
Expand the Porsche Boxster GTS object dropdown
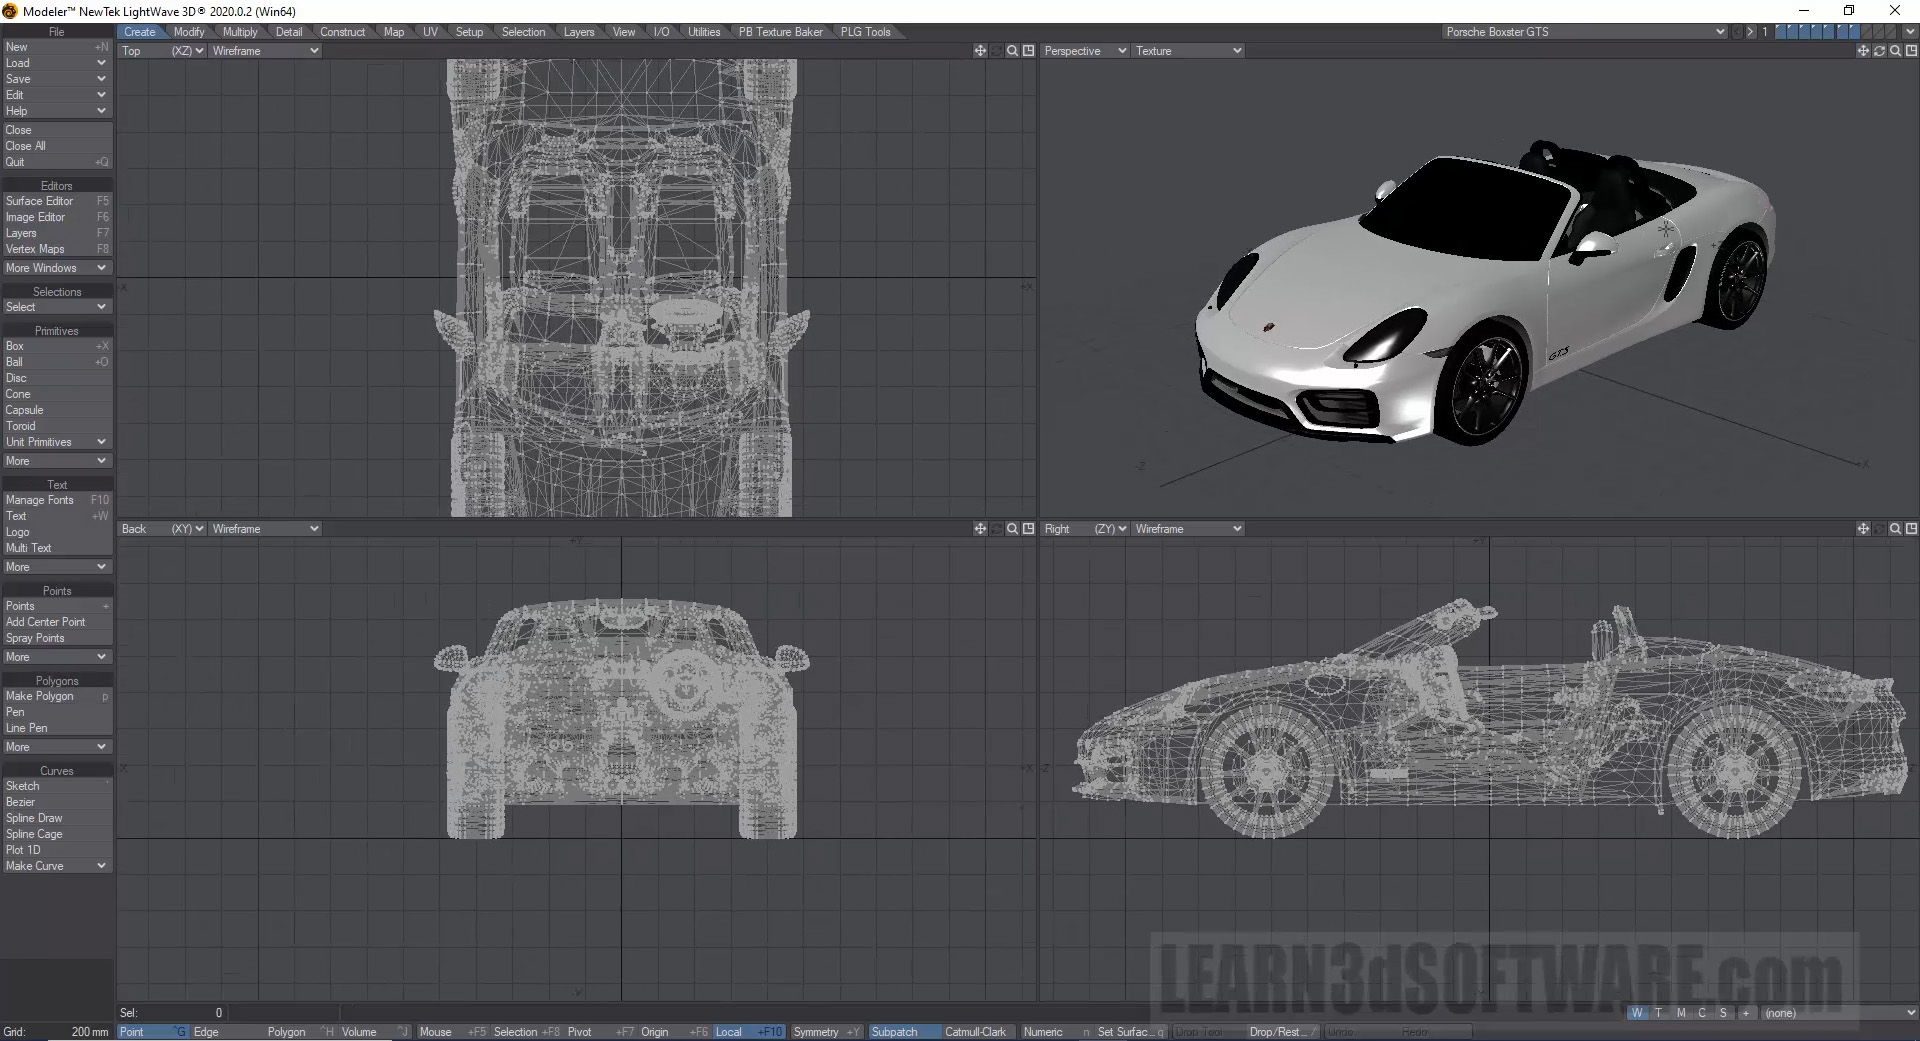(x=1720, y=32)
